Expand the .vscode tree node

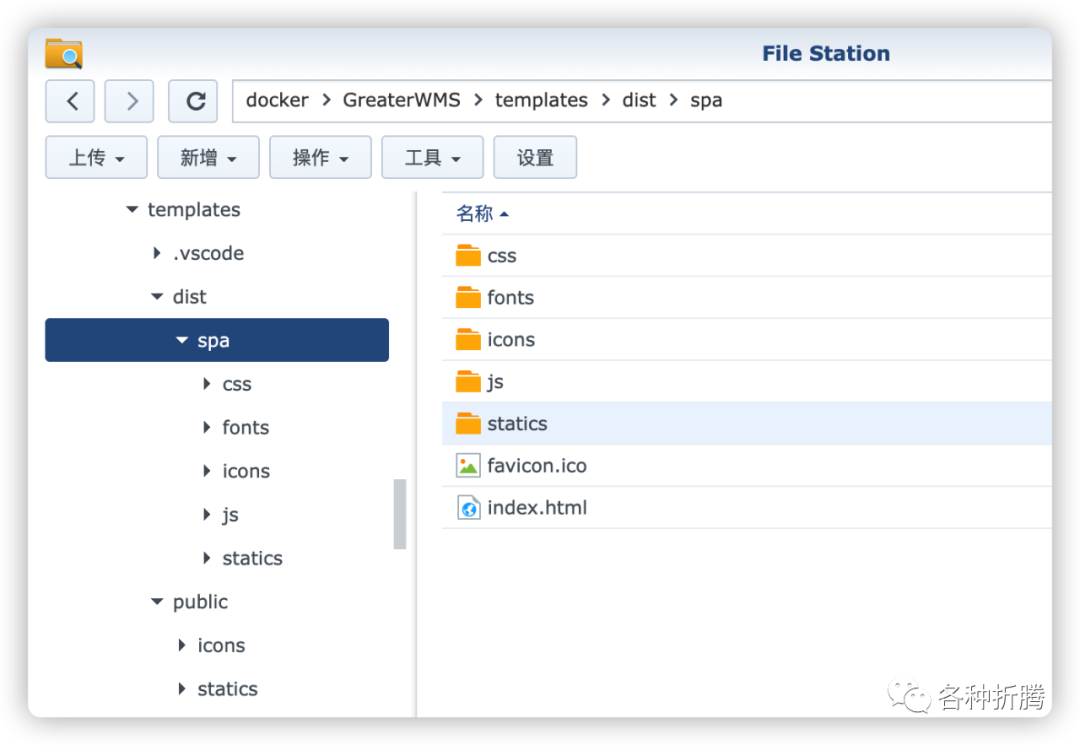coord(157,254)
